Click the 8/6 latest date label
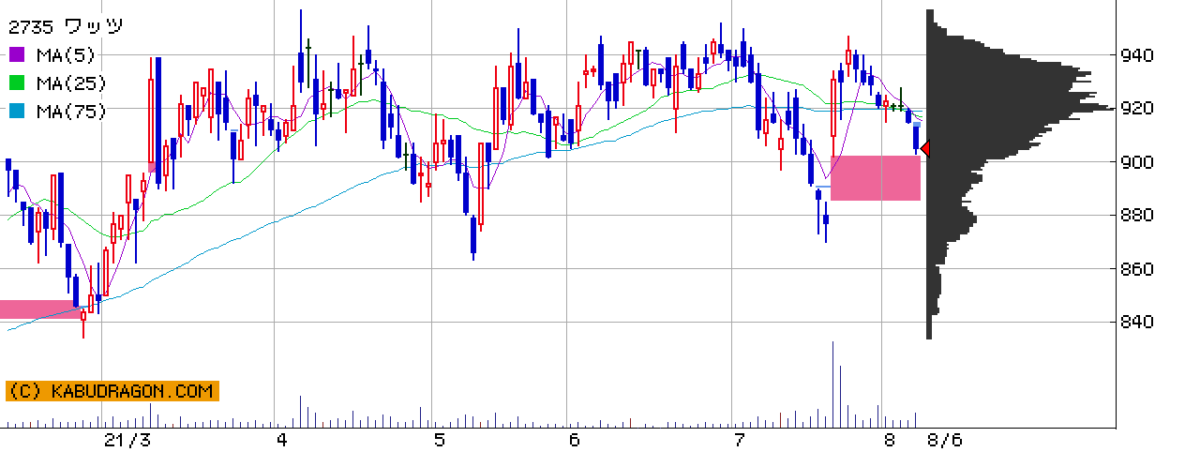Viewport: 1200px width, 452px height. pyautogui.click(x=945, y=439)
